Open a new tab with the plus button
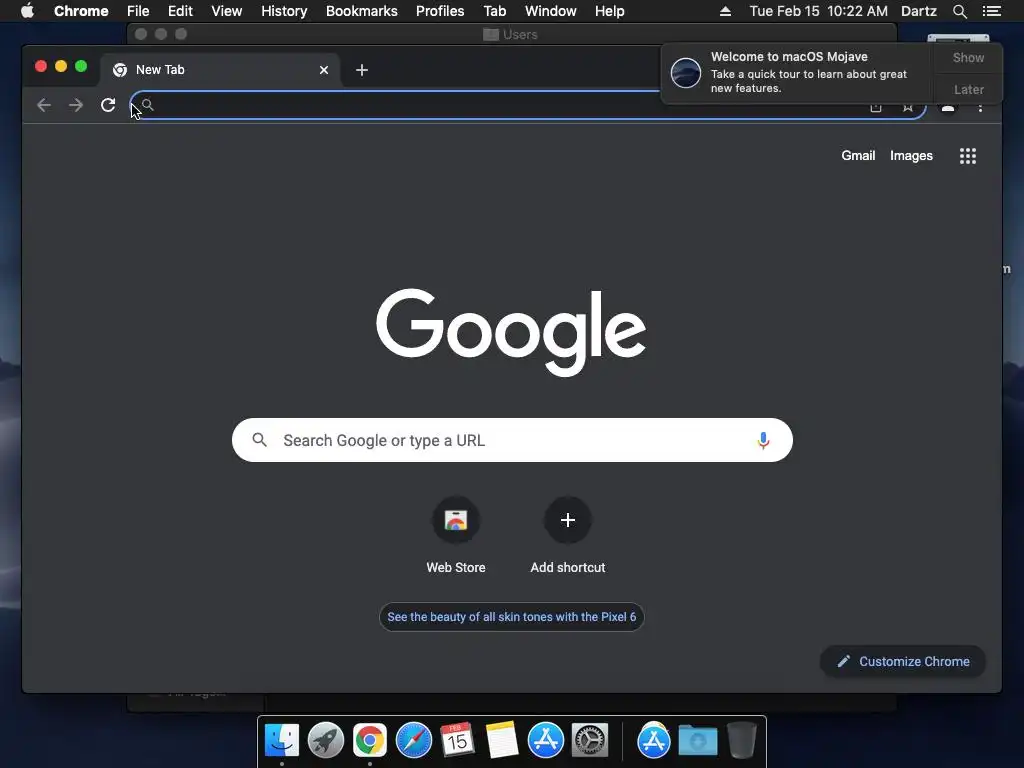 click(x=362, y=70)
